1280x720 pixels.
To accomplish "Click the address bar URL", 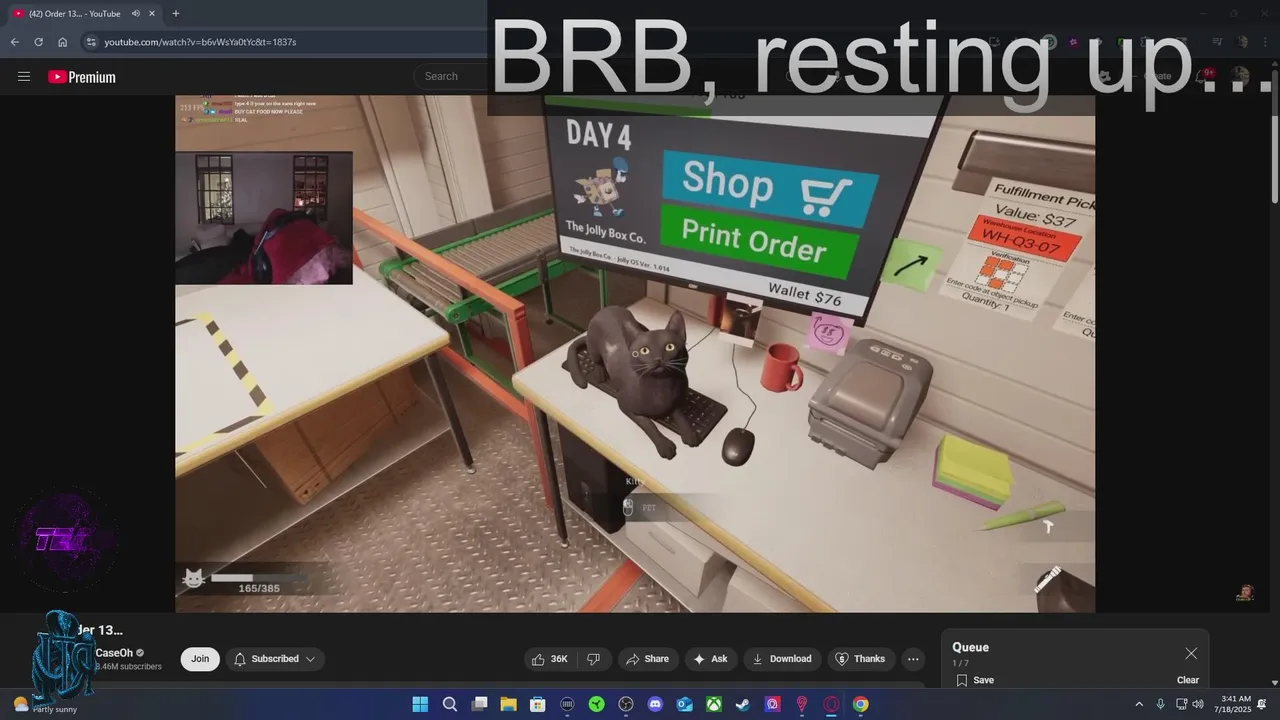I will pos(200,42).
